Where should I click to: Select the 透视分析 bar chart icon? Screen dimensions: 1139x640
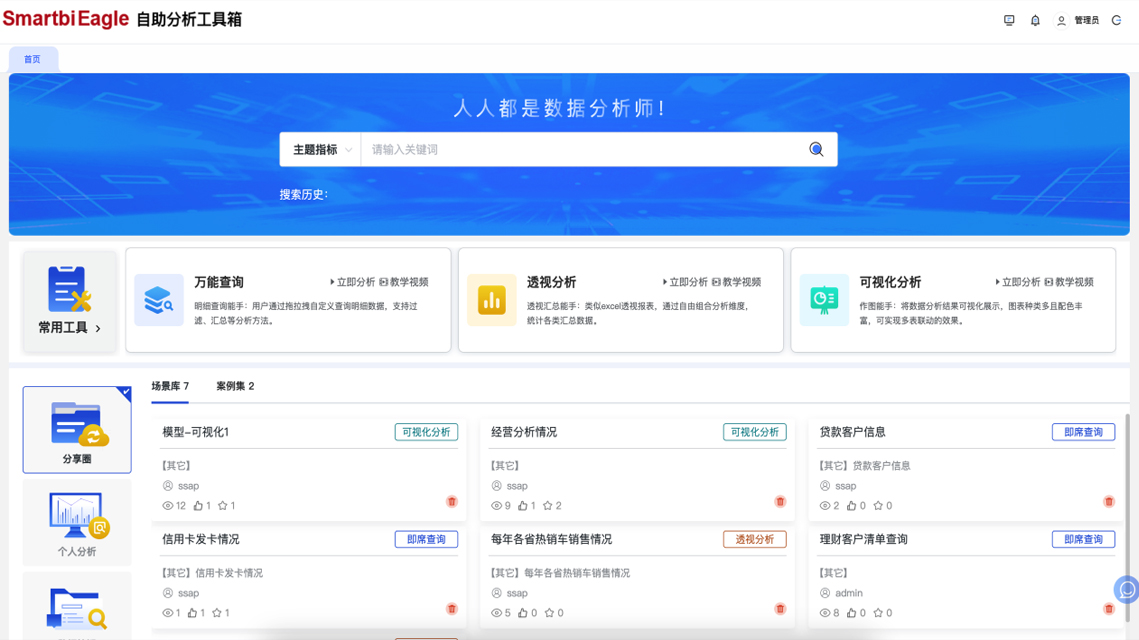click(x=492, y=298)
